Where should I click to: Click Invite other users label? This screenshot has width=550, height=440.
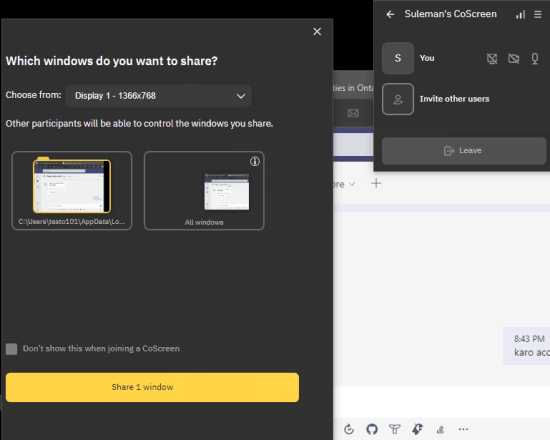click(454, 99)
